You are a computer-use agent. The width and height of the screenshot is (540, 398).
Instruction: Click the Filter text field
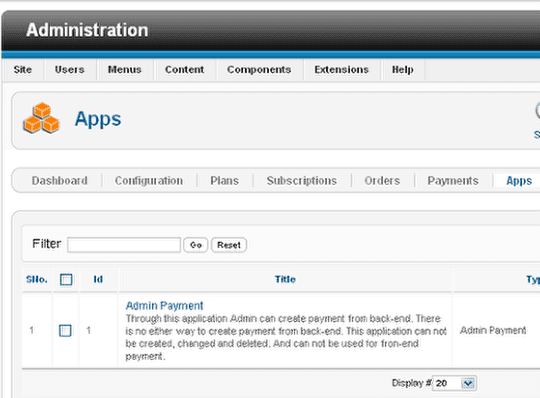click(x=124, y=245)
